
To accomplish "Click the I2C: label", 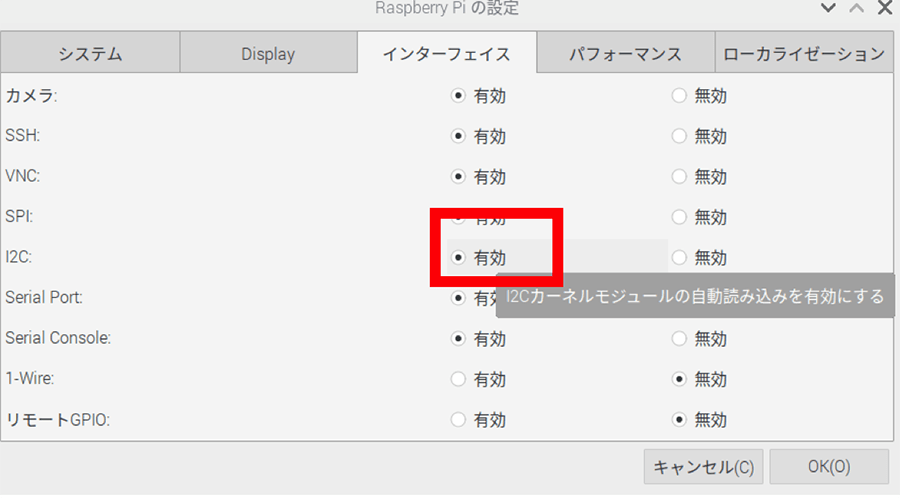I will pyautogui.click(x=18, y=257).
